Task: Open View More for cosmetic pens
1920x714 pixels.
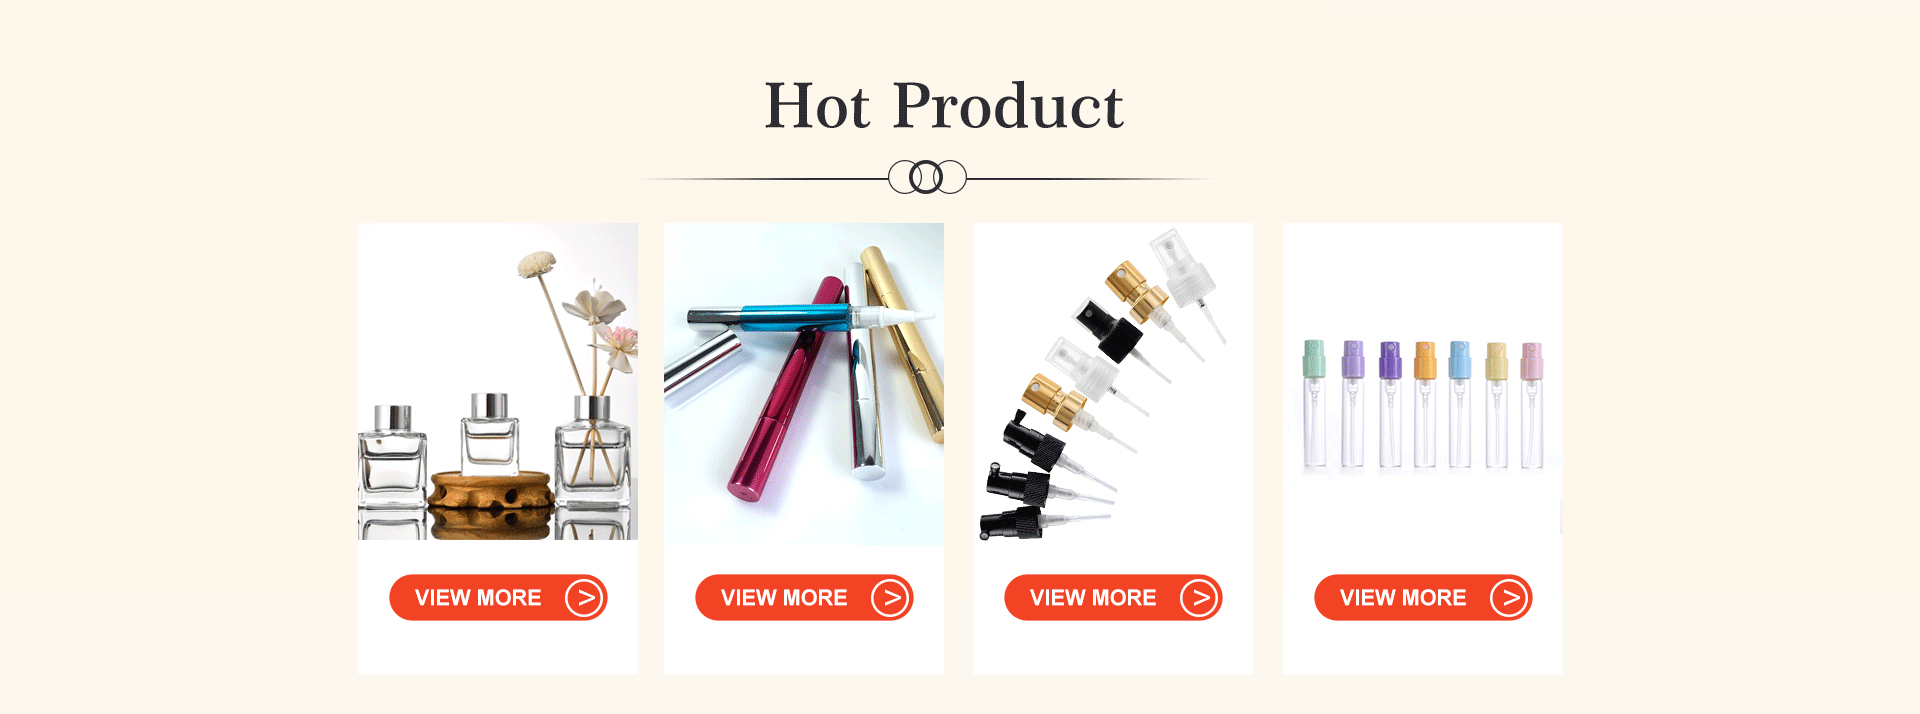Action: coord(804,598)
